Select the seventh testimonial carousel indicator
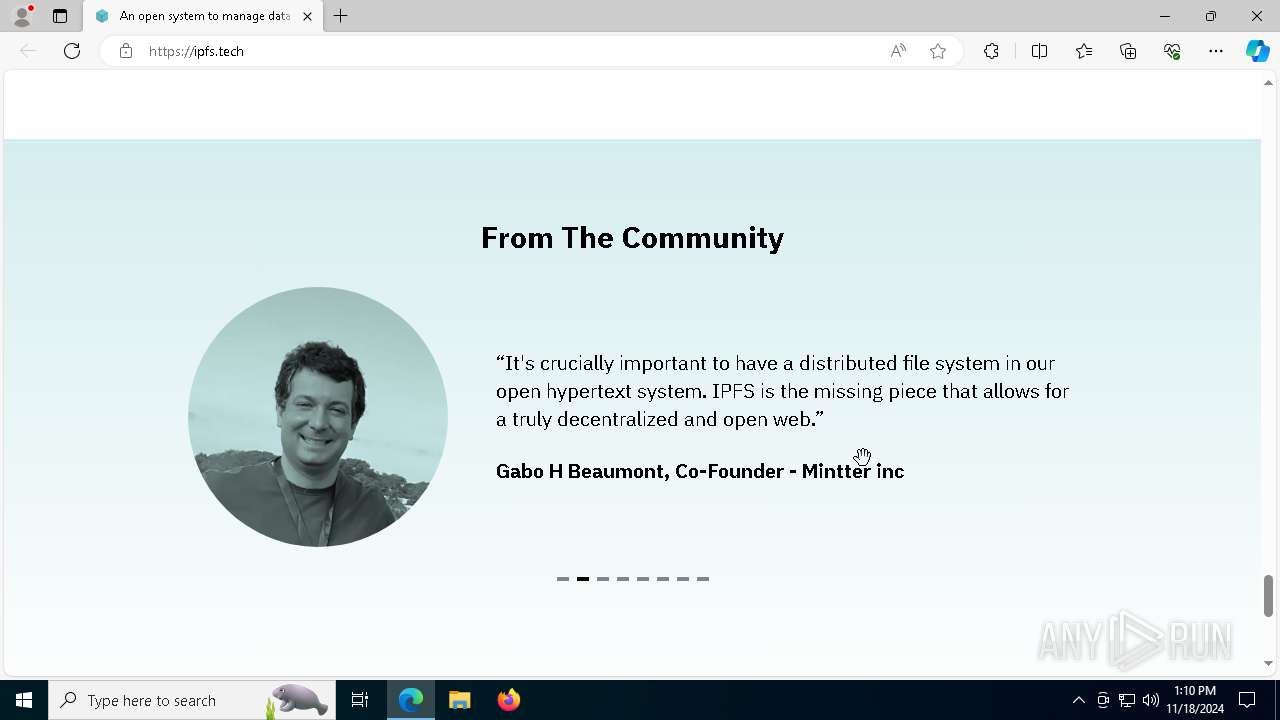Viewport: 1280px width, 720px height. [683, 579]
